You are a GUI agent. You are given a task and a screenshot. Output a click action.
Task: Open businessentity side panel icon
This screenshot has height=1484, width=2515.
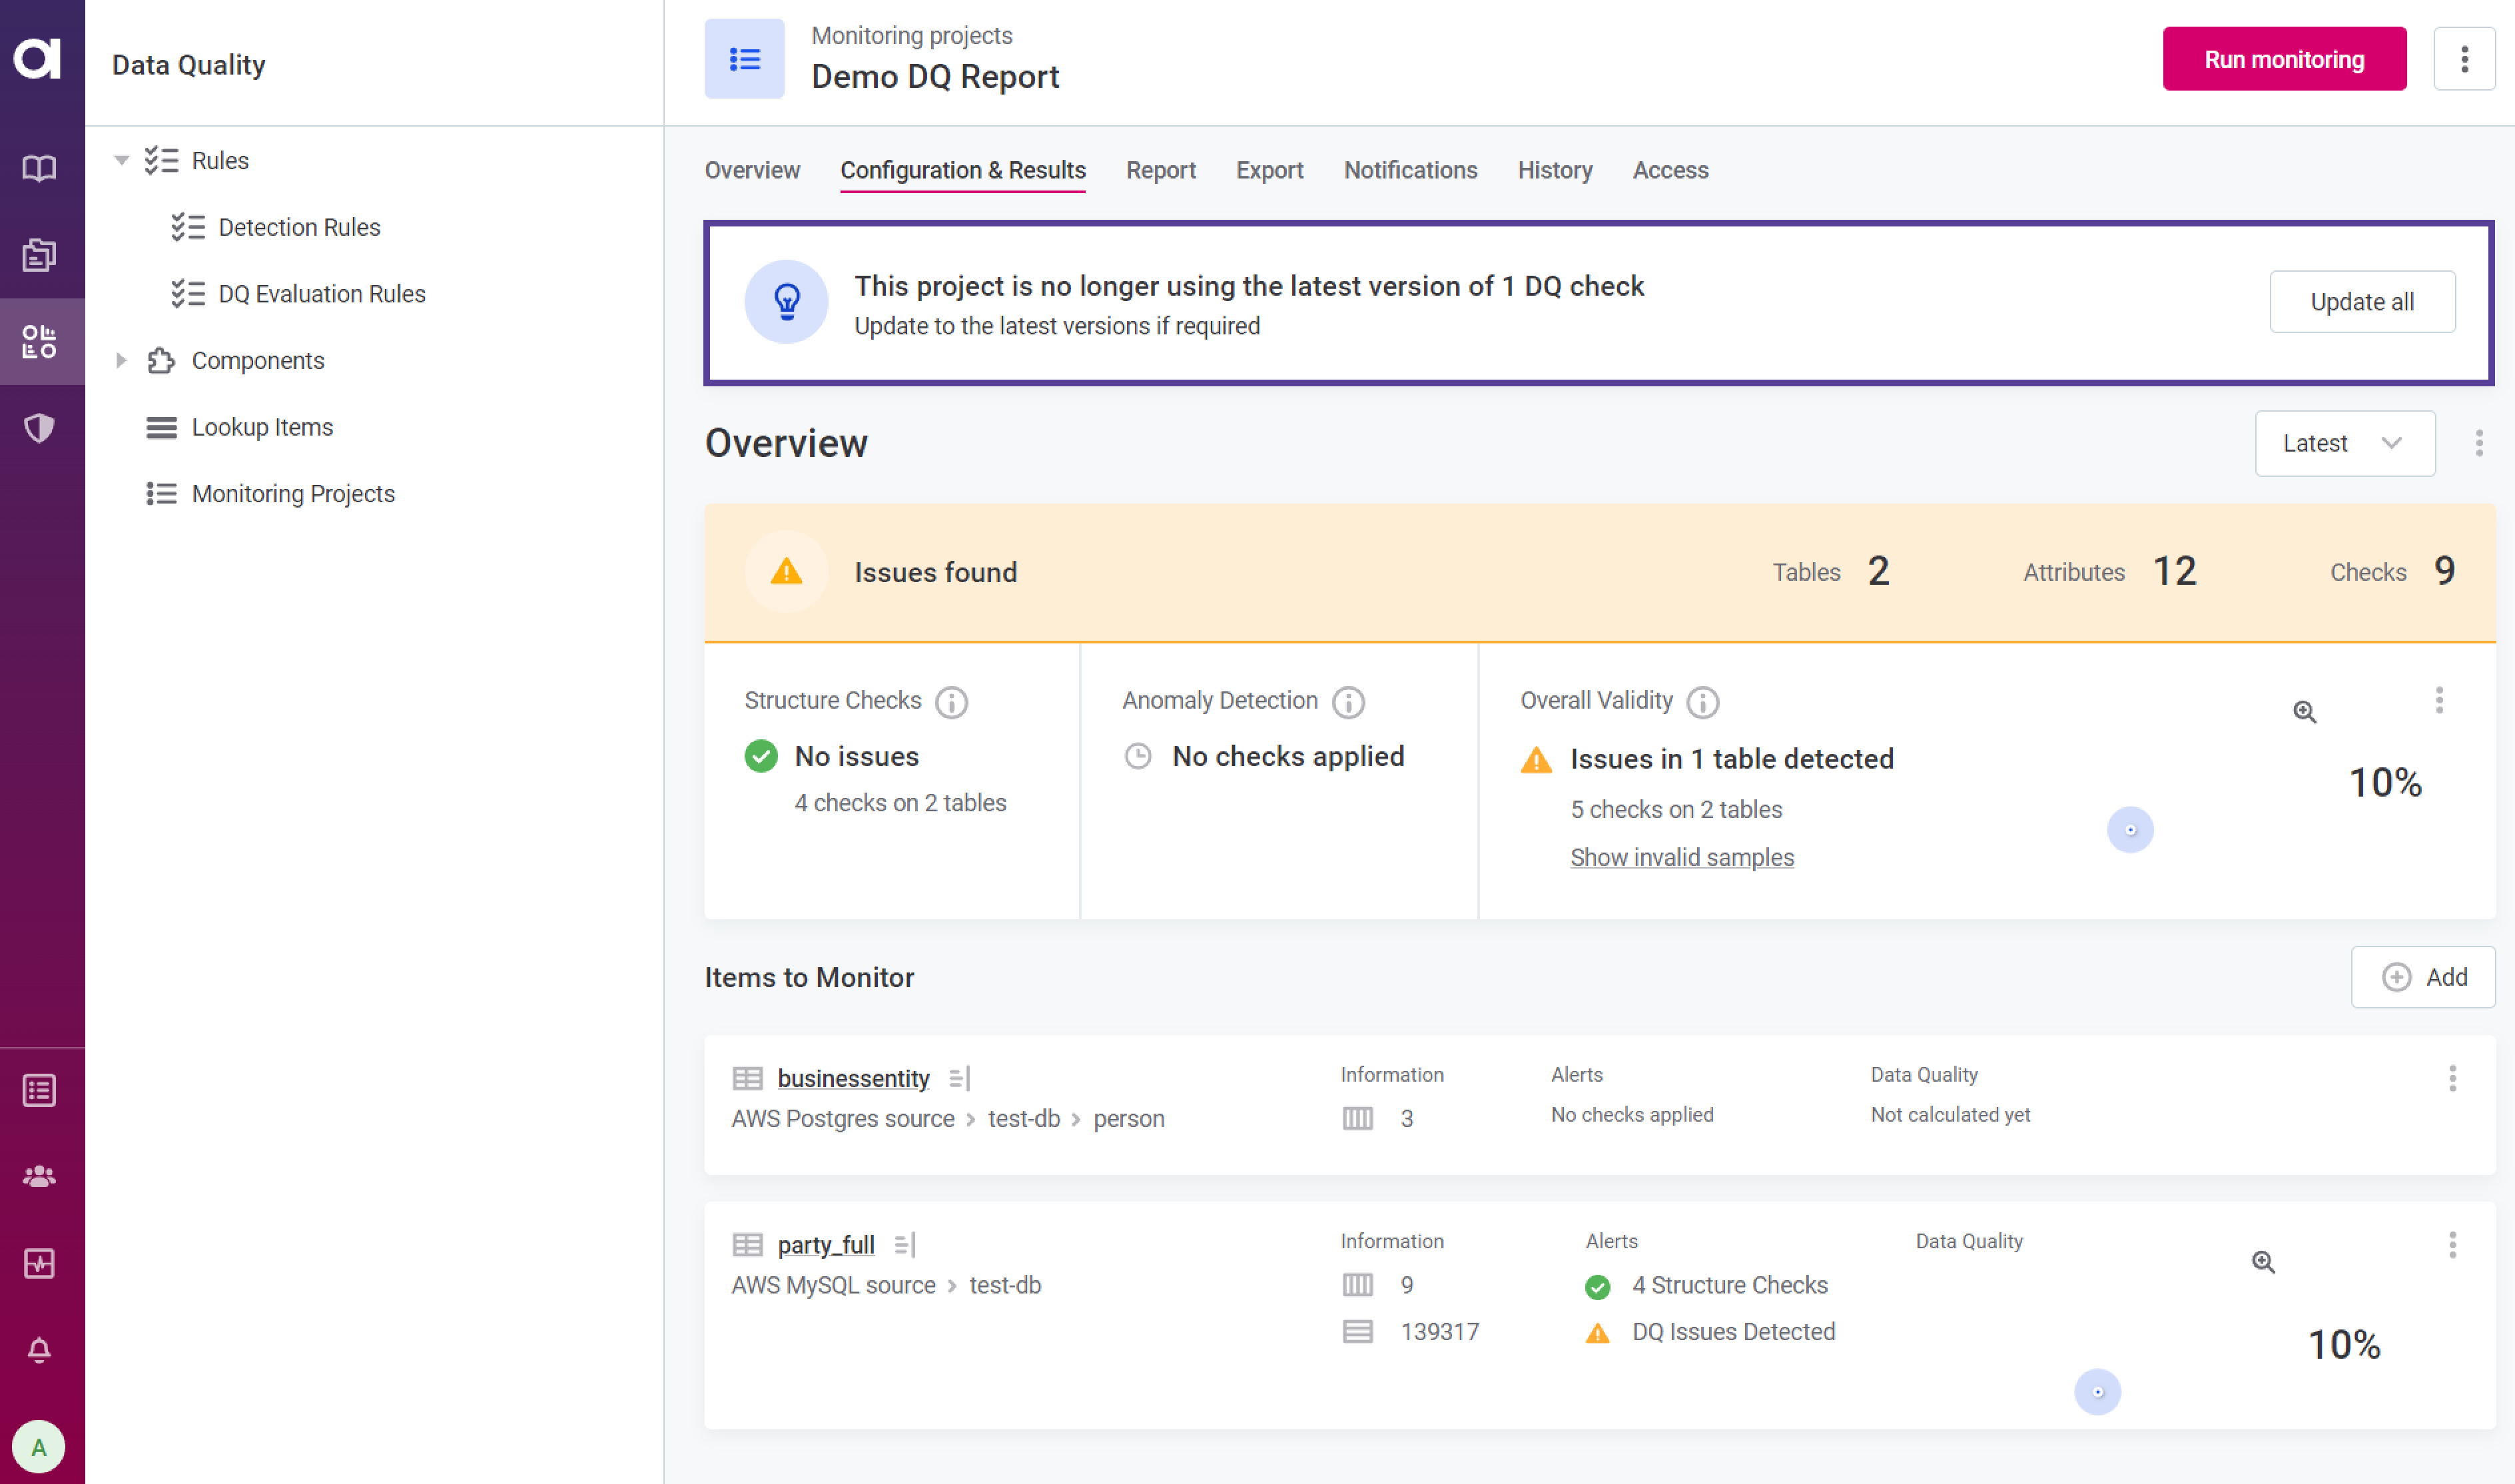959,1078
